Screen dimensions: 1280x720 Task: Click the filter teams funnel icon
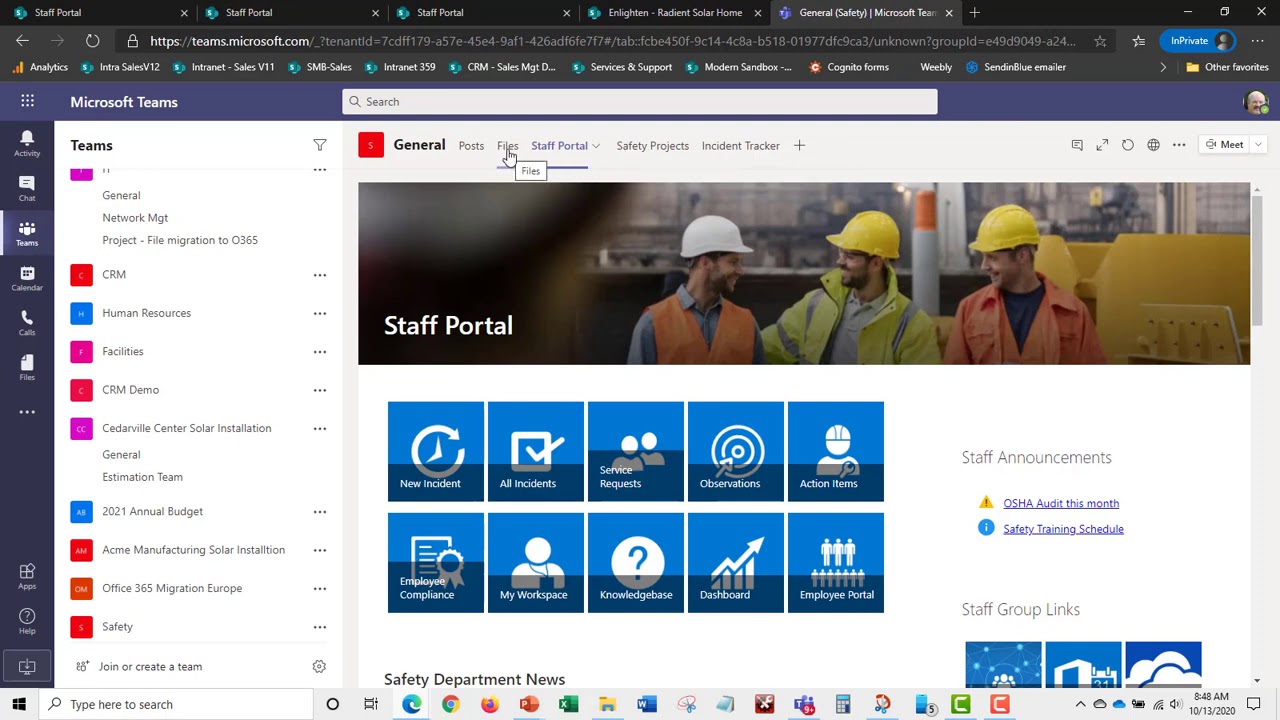point(320,146)
